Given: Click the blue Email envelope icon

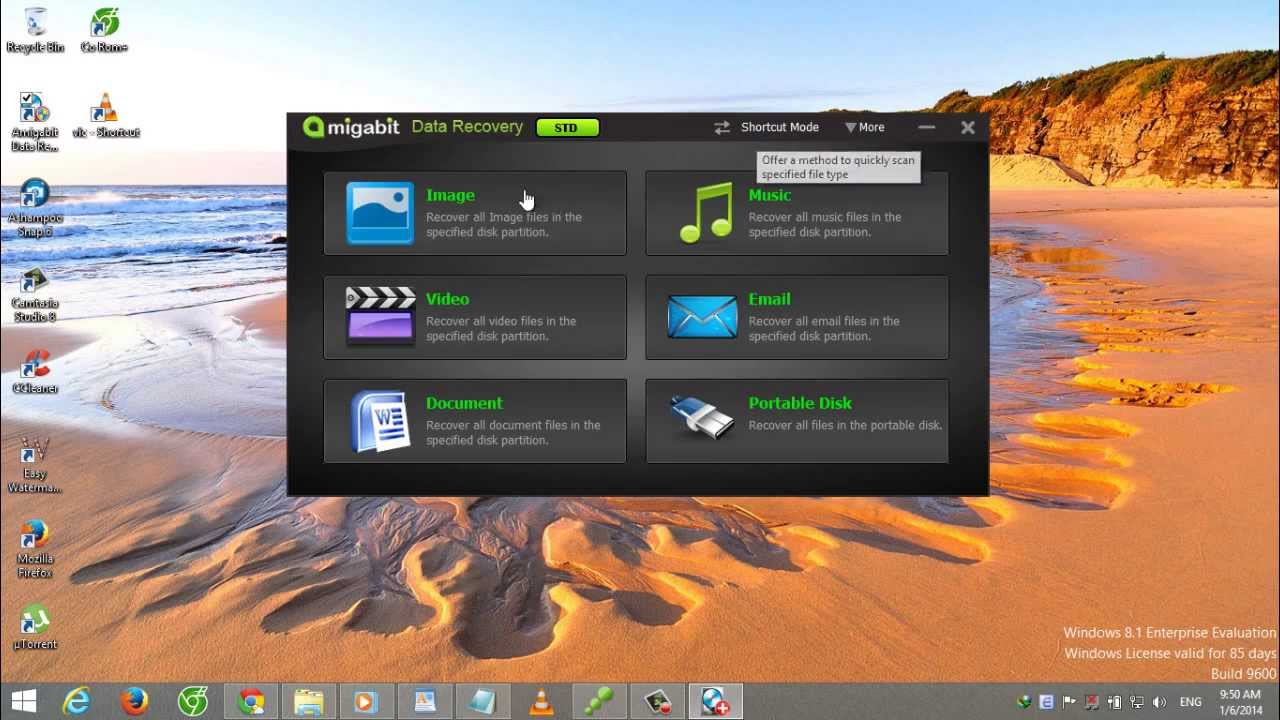Looking at the screenshot, I should click(x=702, y=317).
